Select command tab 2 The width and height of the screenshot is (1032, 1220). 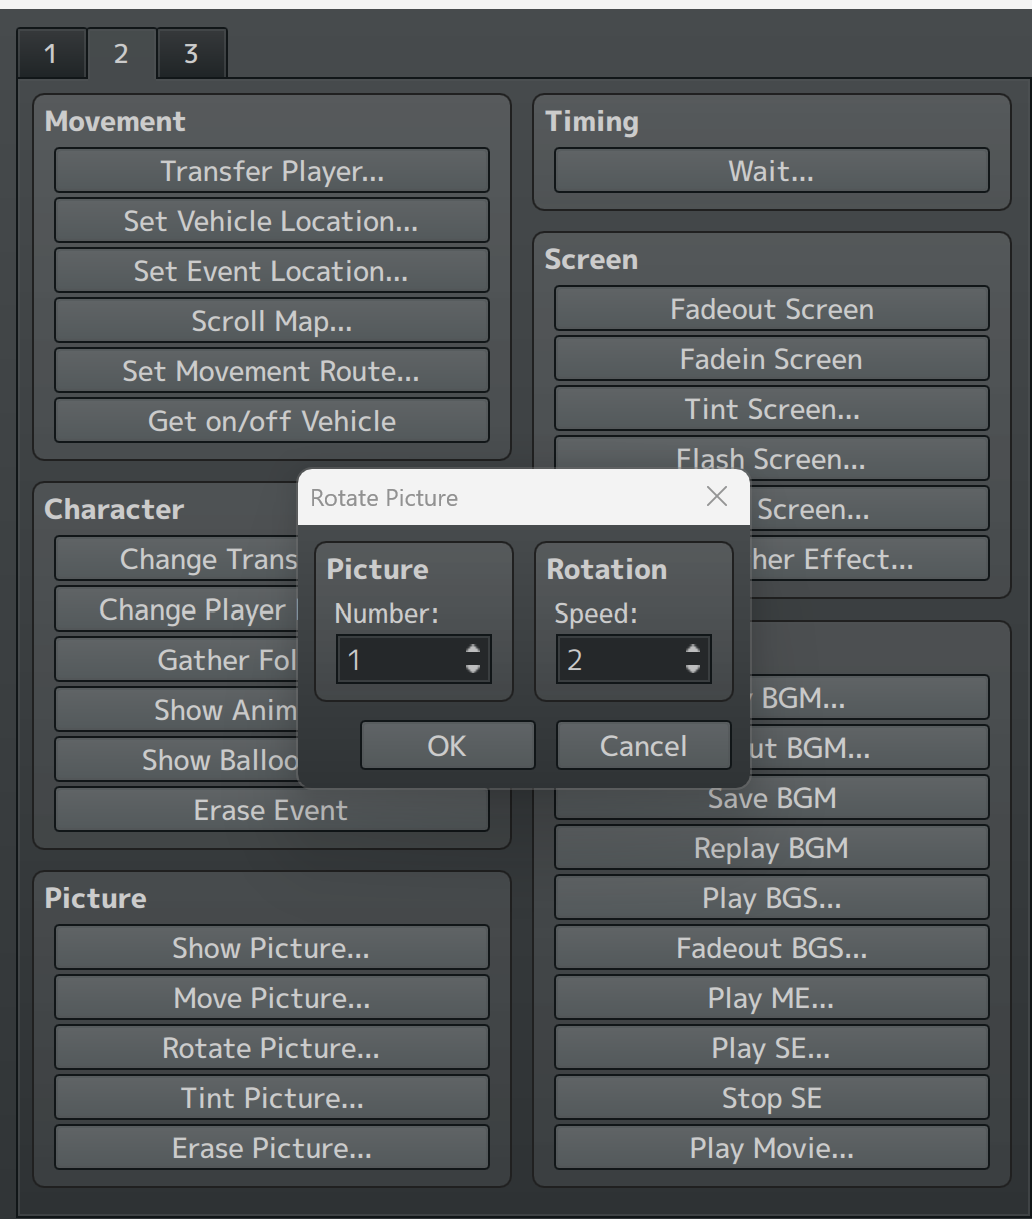click(x=121, y=53)
